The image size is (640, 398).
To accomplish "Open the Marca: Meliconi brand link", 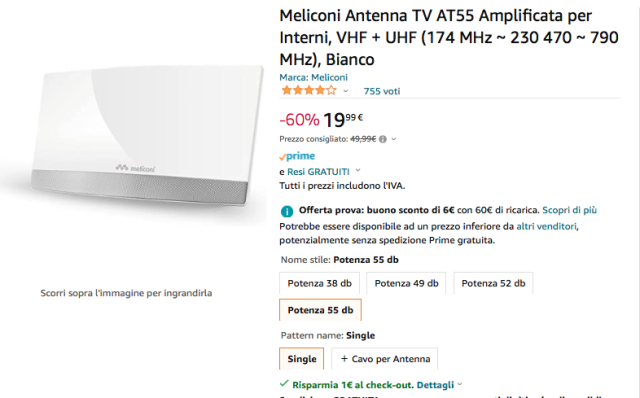I will 313,77.
